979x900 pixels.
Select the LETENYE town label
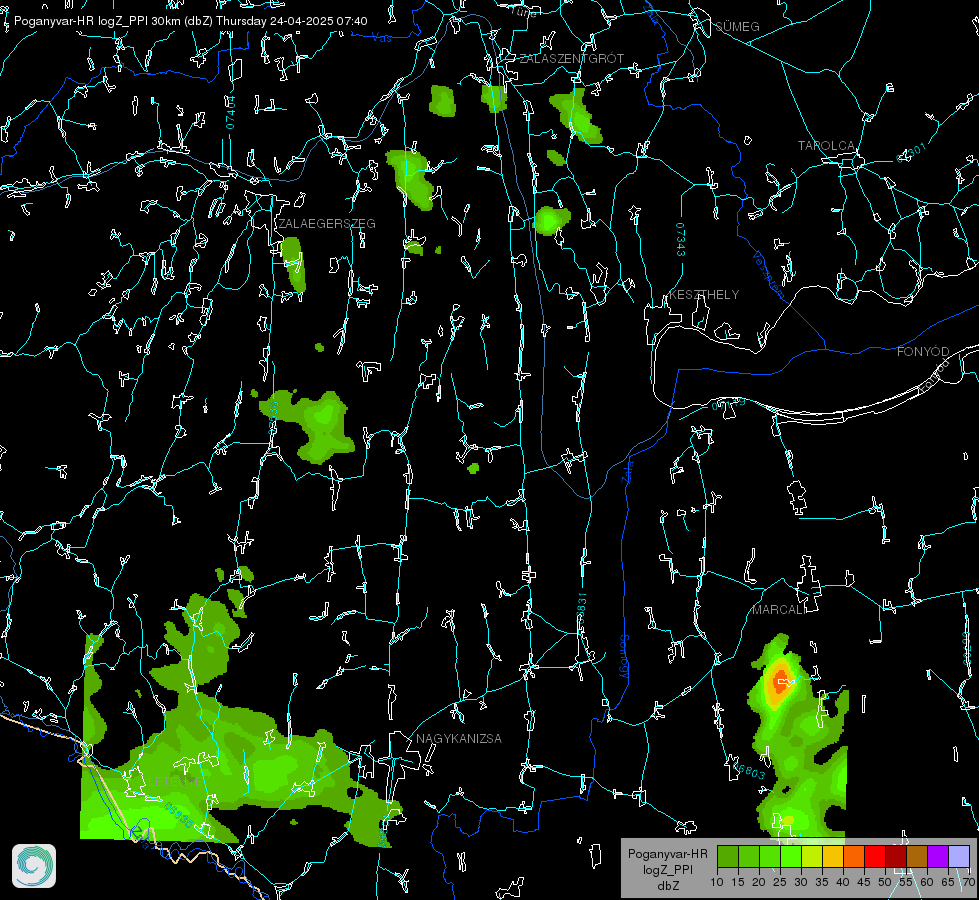click(175, 782)
